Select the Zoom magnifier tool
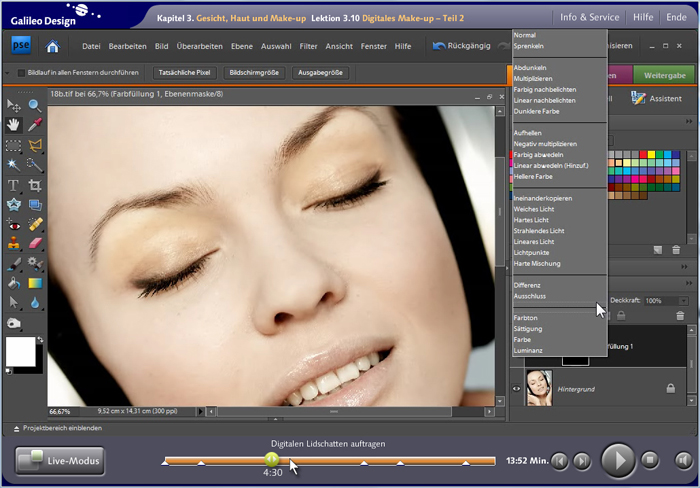The height and width of the screenshot is (488, 700). [35, 106]
